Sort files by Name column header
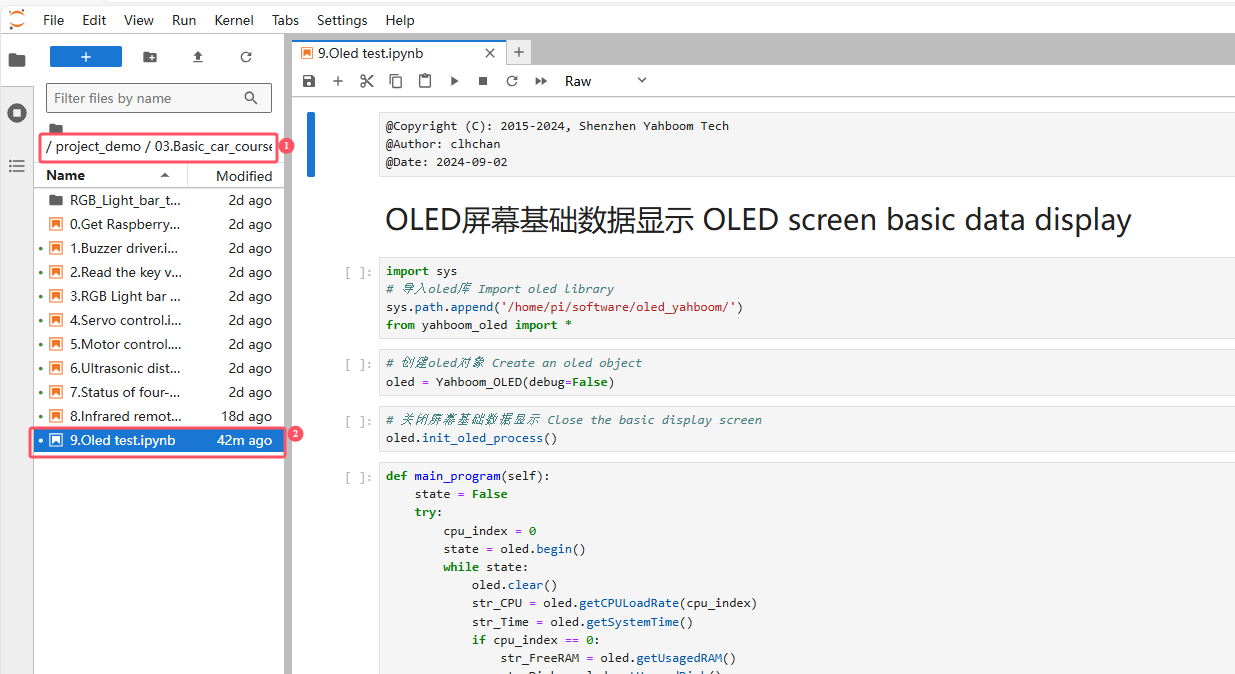Viewport: 1235px width, 674px height. pos(108,175)
